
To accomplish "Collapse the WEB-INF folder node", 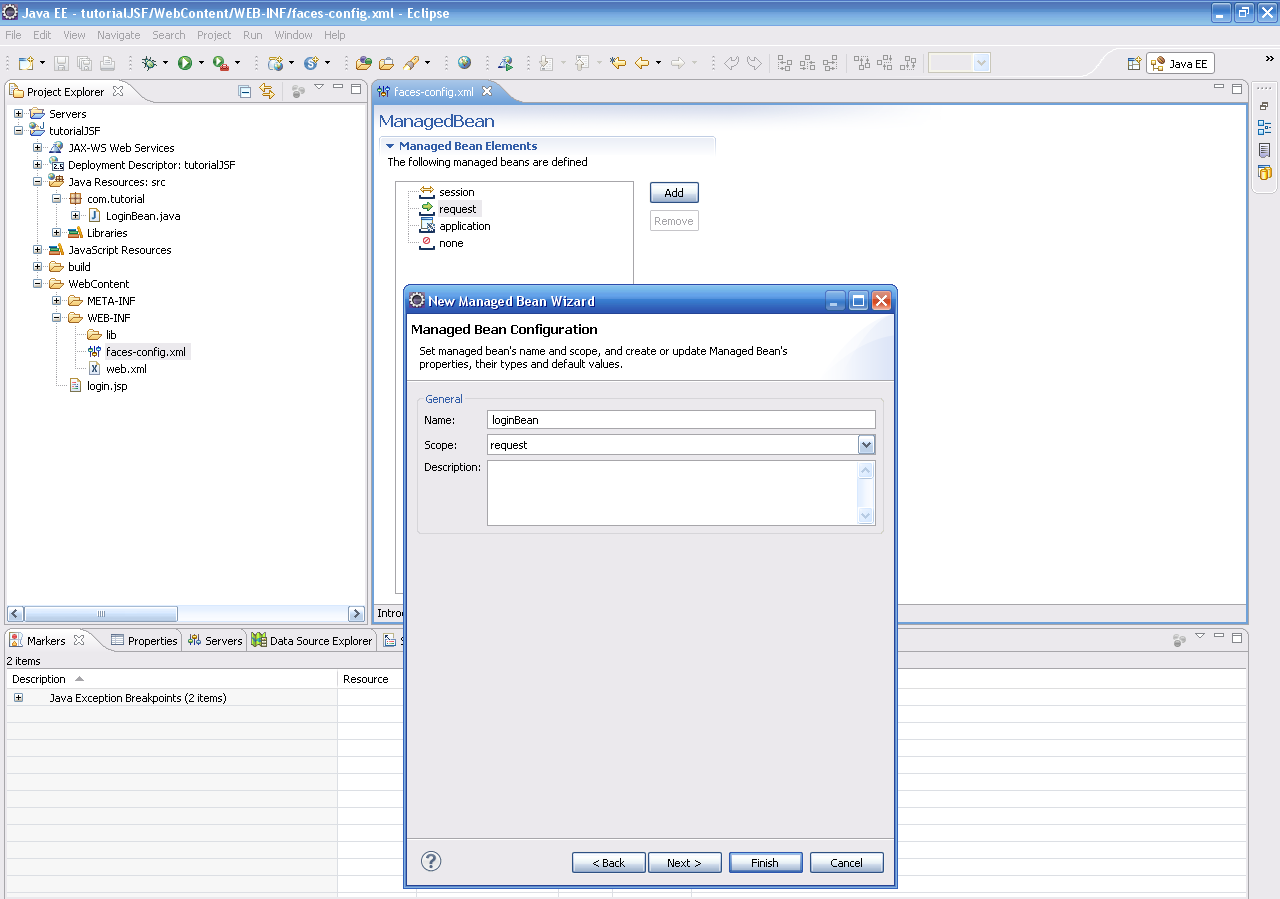I will (x=56, y=318).
